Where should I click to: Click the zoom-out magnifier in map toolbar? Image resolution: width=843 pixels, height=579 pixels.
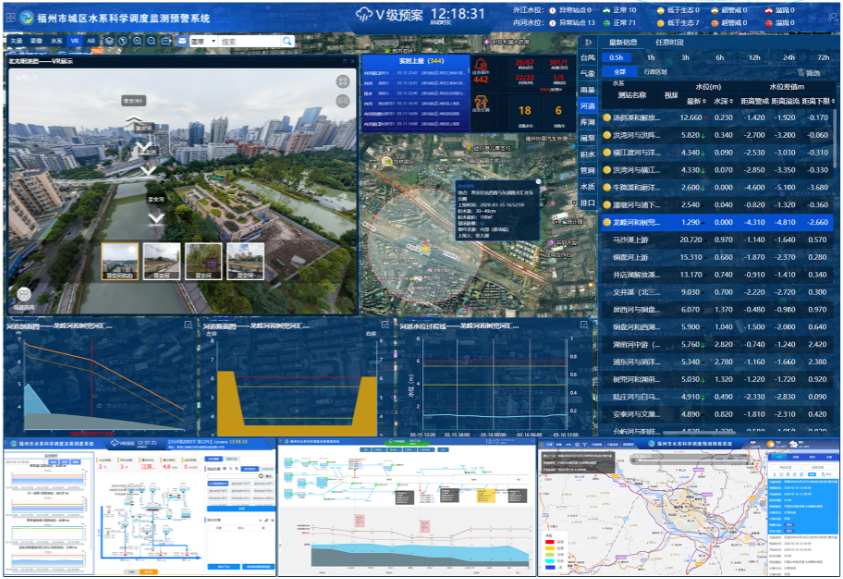pos(150,42)
